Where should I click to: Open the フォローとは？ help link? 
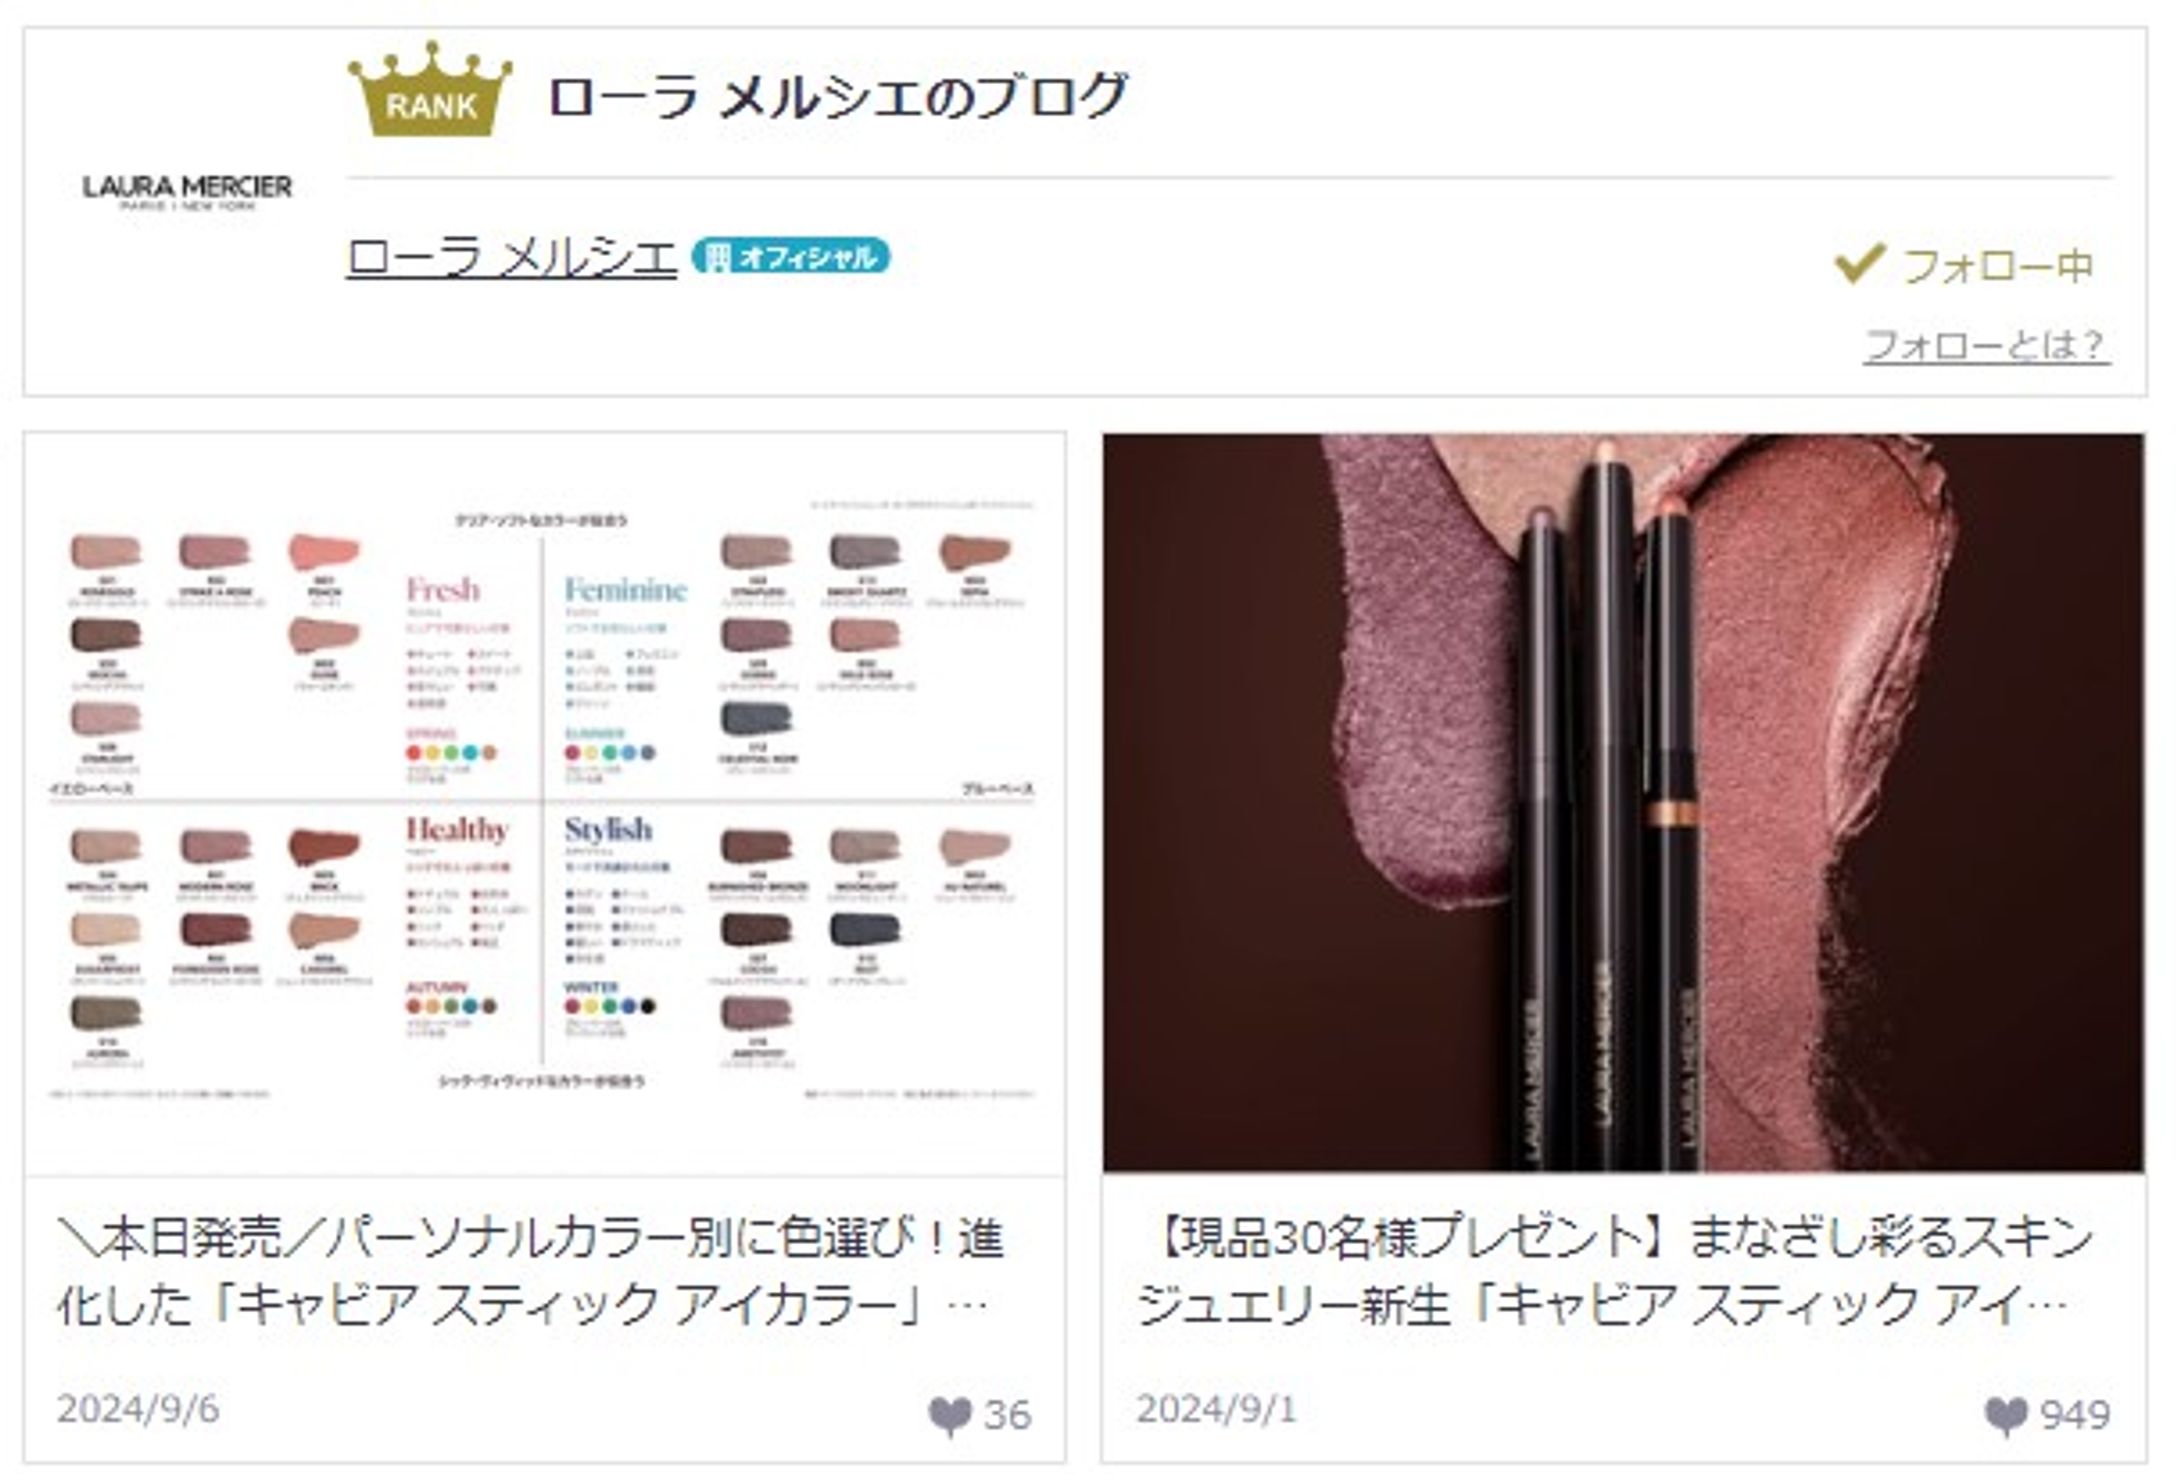pyautogui.click(x=1986, y=346)
